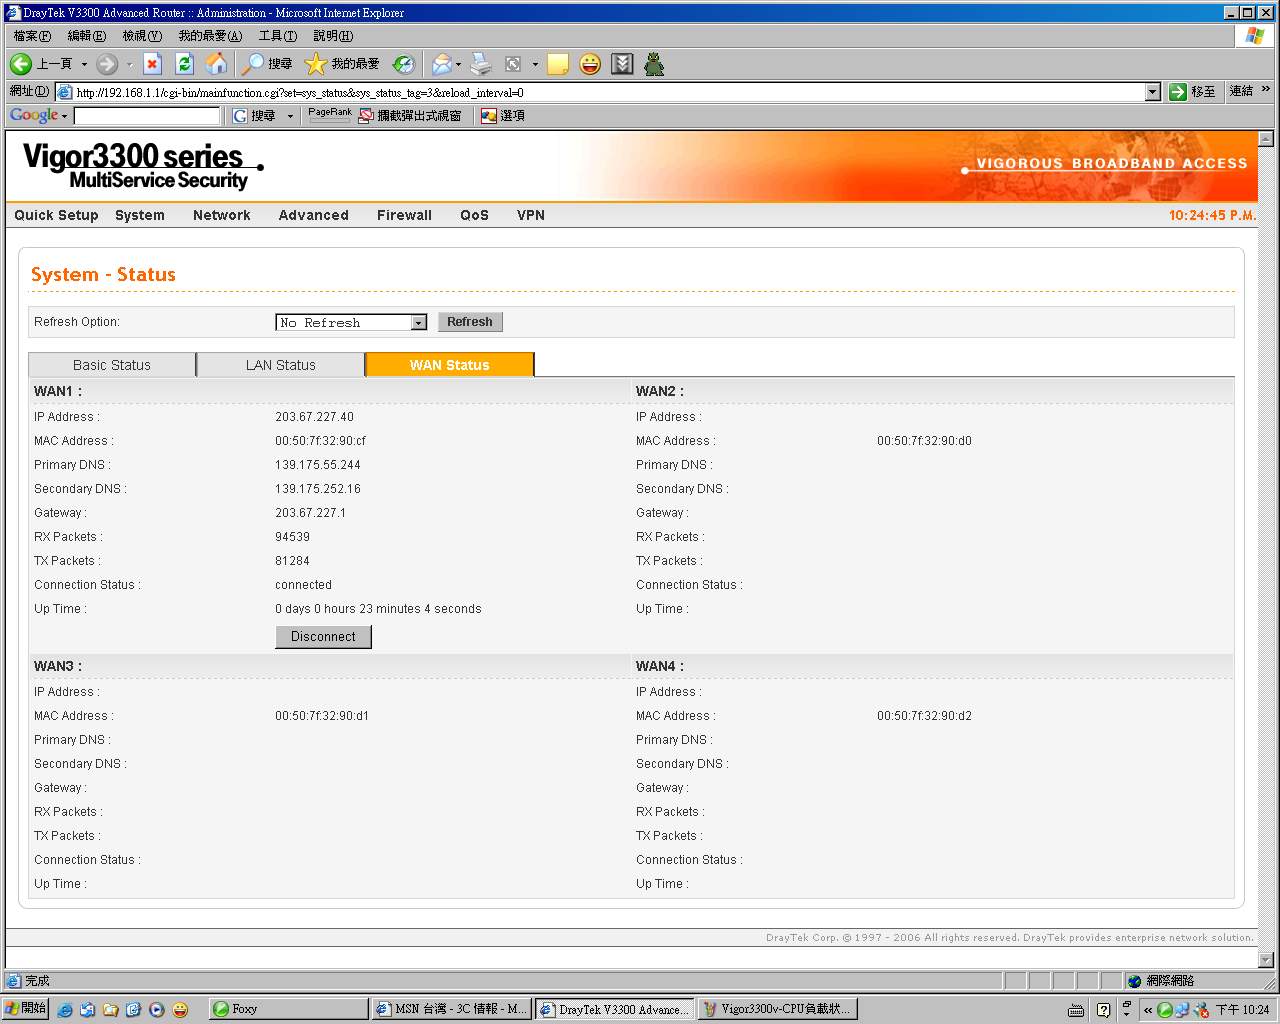Click the green figure icon in toolbar
Screen dimensions: 1280x1024
pyautogui.click(x=654, y=64)
